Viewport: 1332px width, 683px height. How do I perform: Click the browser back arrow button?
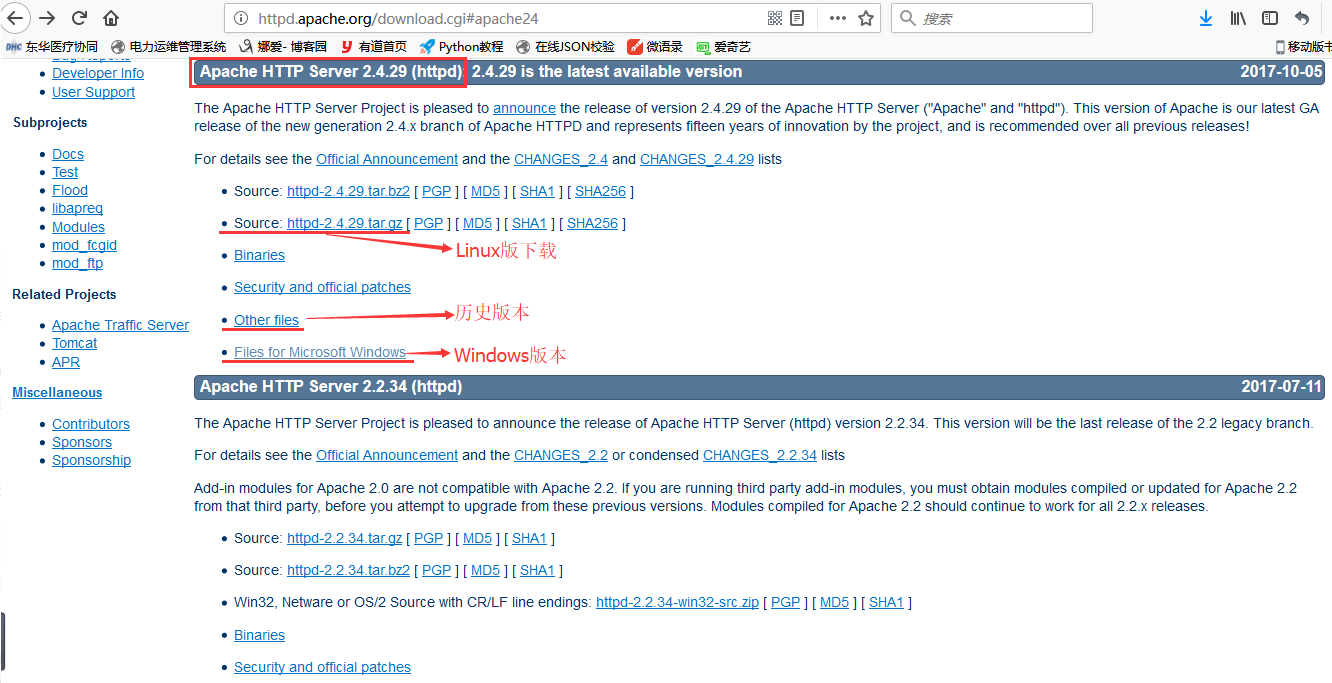coord(16,18)
